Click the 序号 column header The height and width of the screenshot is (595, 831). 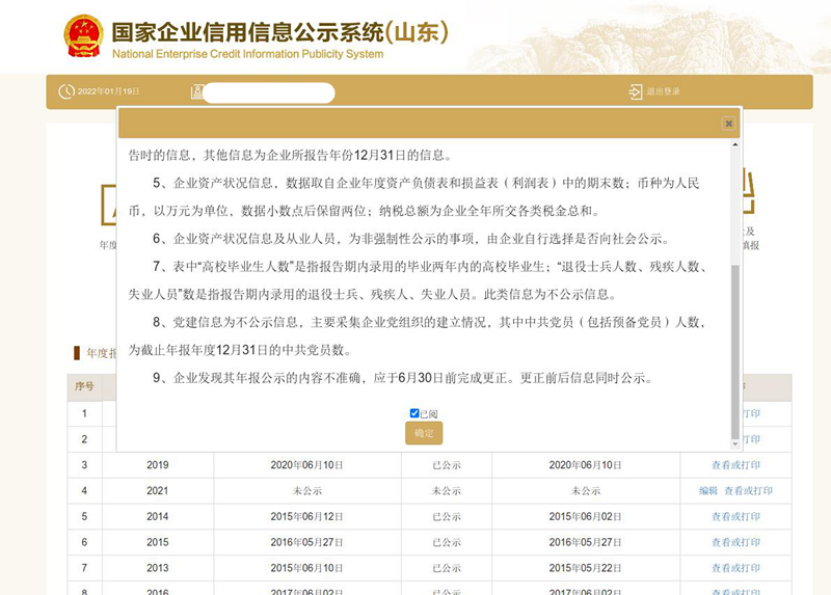85,386
